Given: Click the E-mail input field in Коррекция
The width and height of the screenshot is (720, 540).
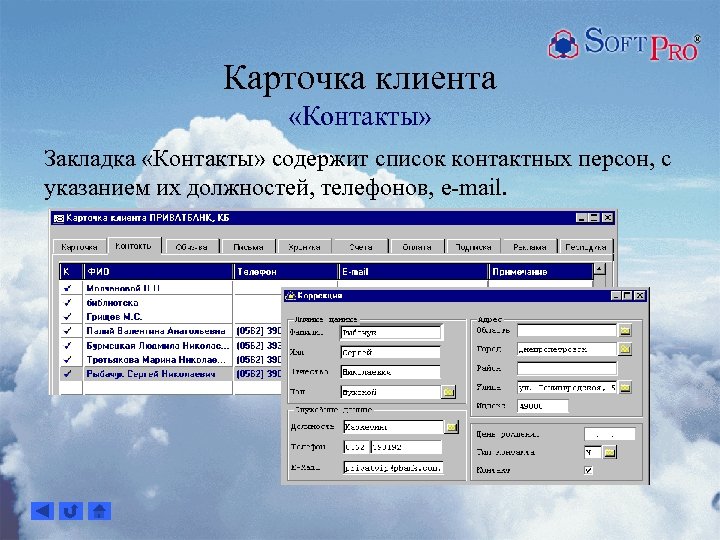Looking at the screenshot, I should [394, 467].
